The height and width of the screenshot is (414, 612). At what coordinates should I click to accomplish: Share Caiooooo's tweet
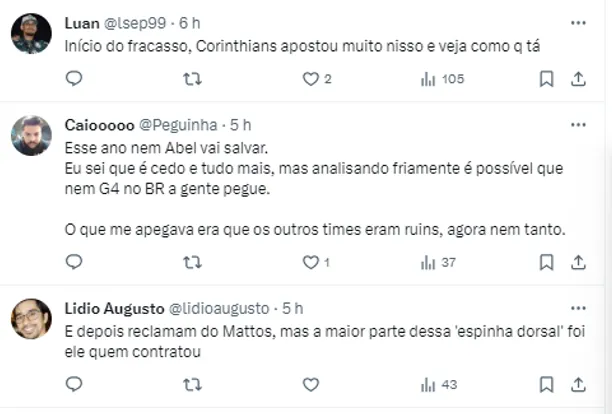tap(578, 263)
